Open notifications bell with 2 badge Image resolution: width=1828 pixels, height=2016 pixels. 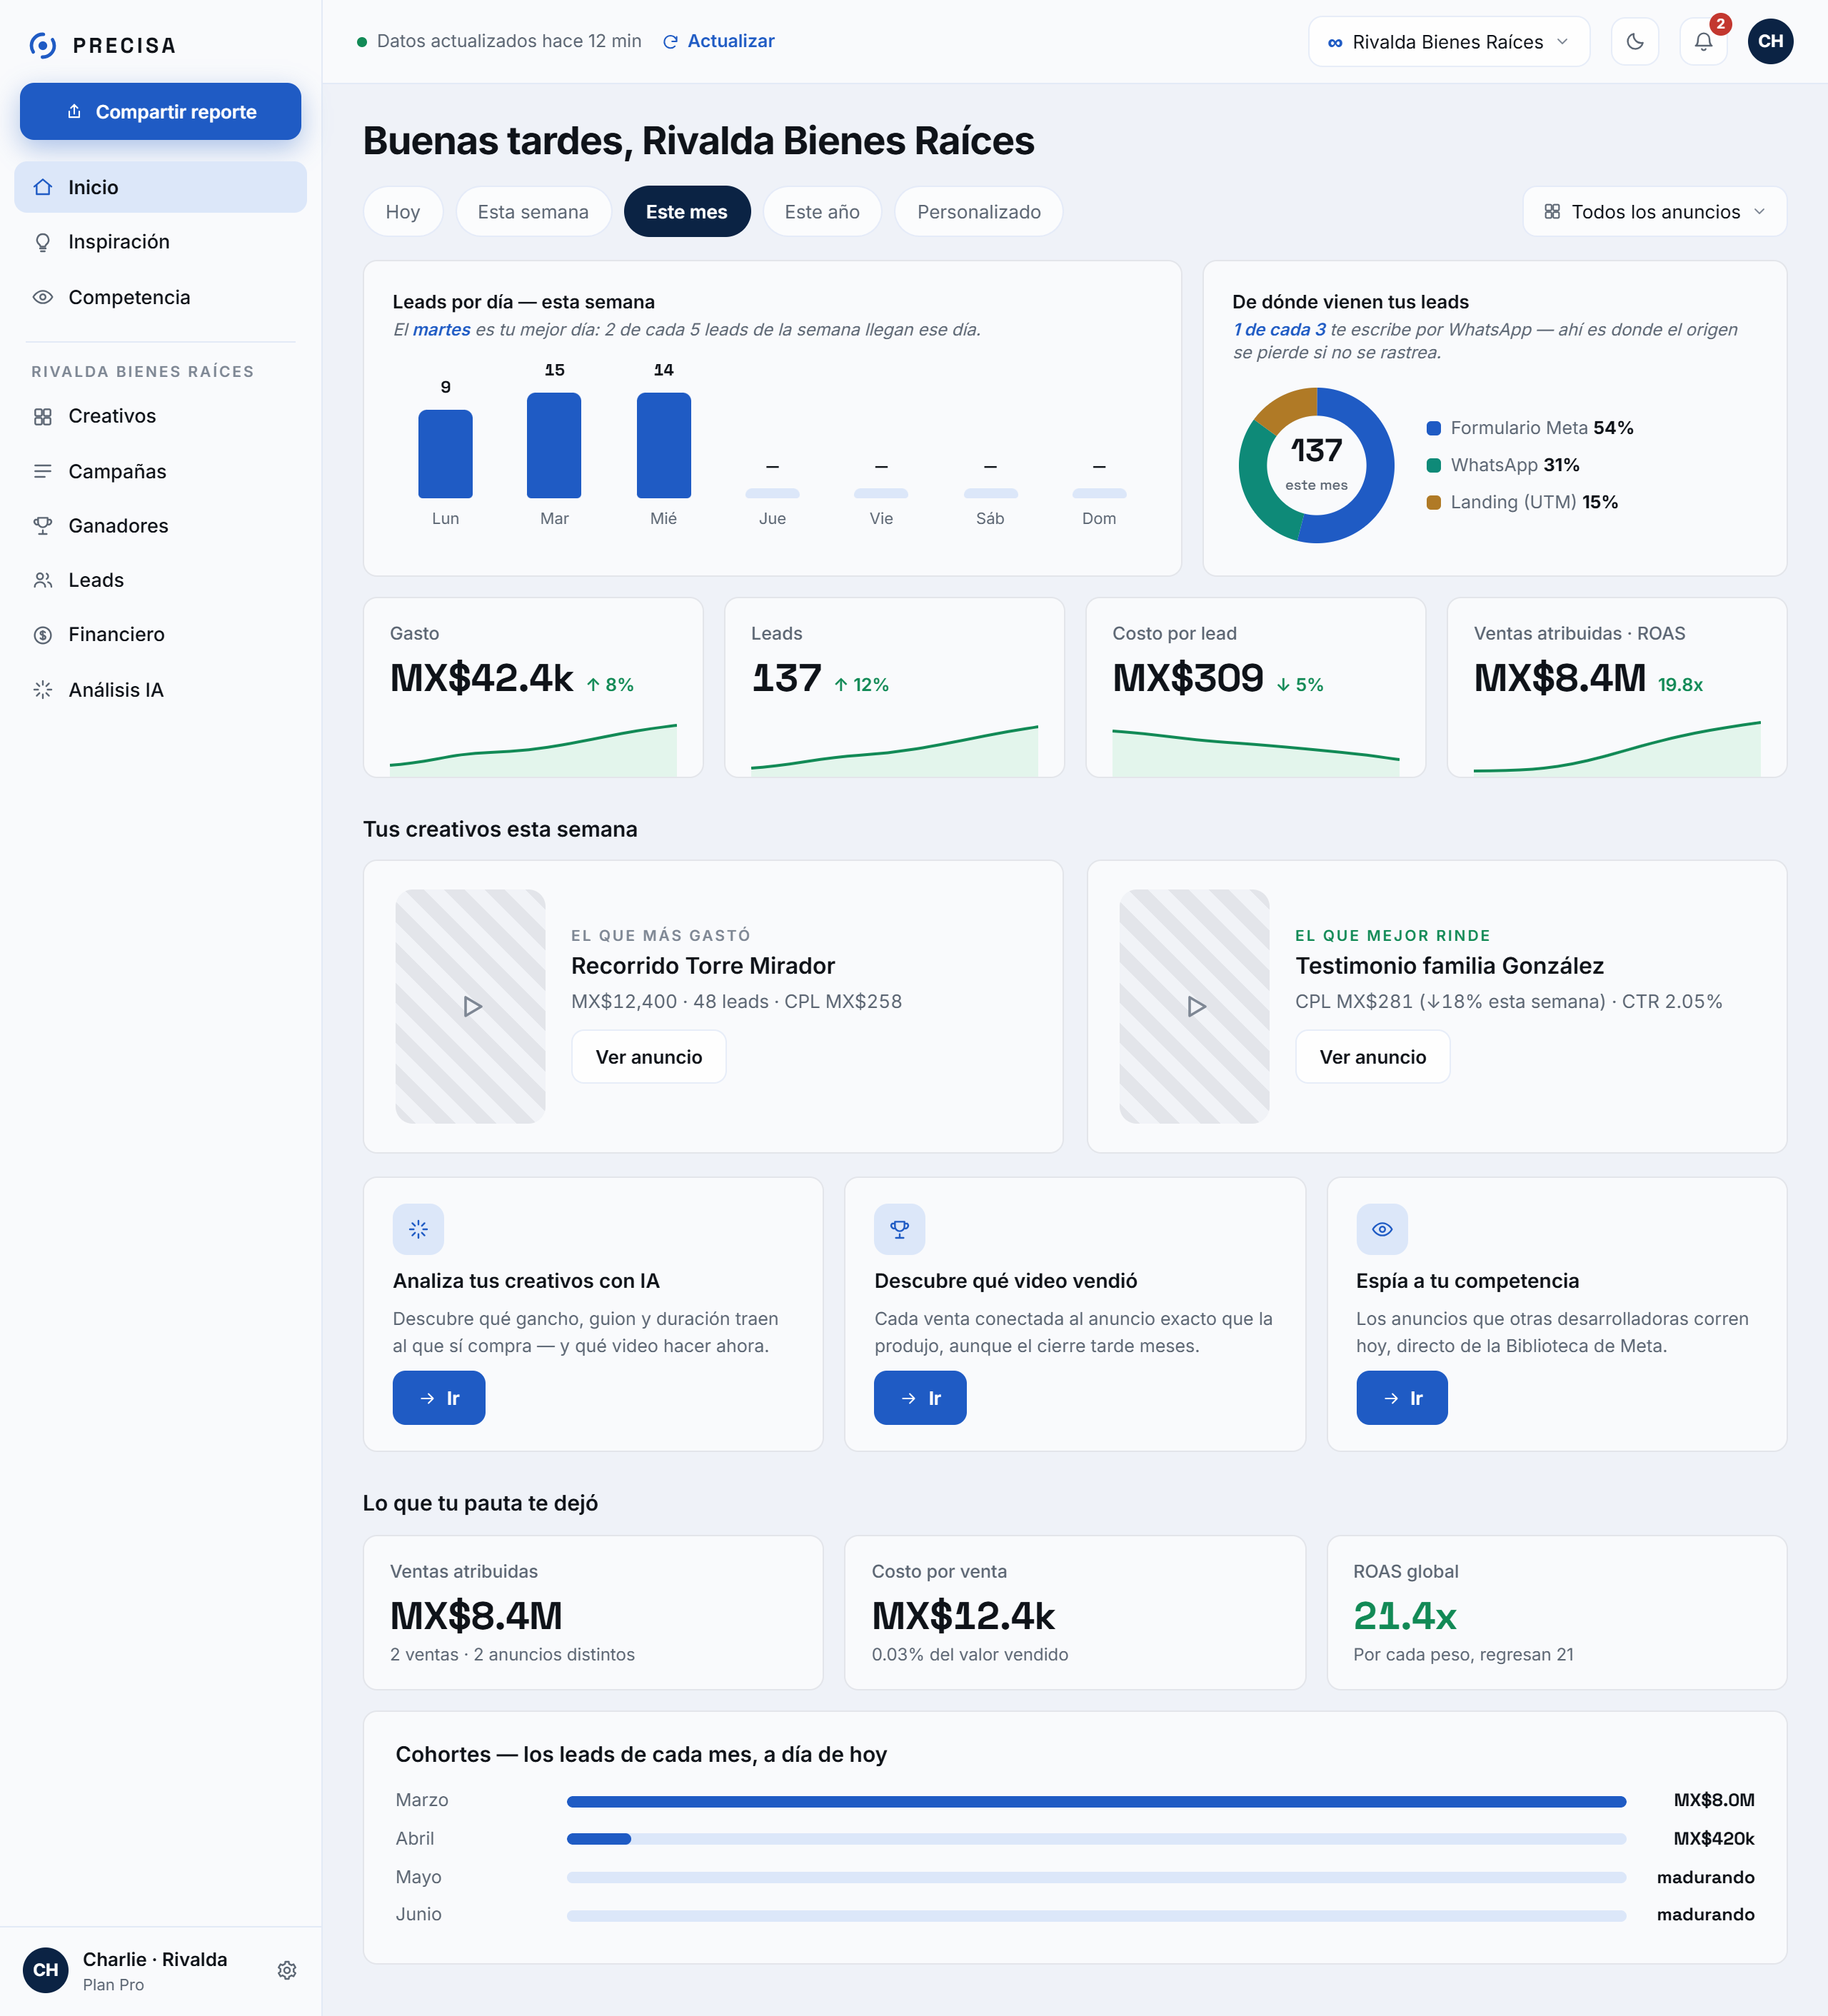[x=1703, y=41]
